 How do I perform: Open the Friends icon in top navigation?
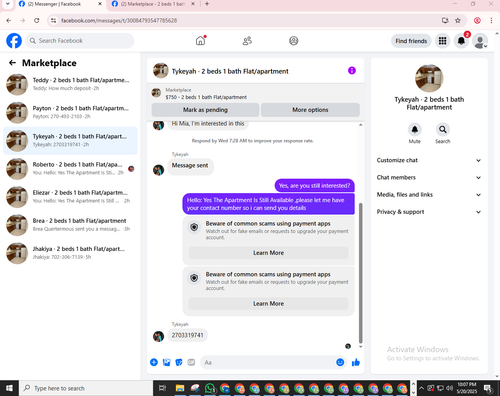[247, 41]
